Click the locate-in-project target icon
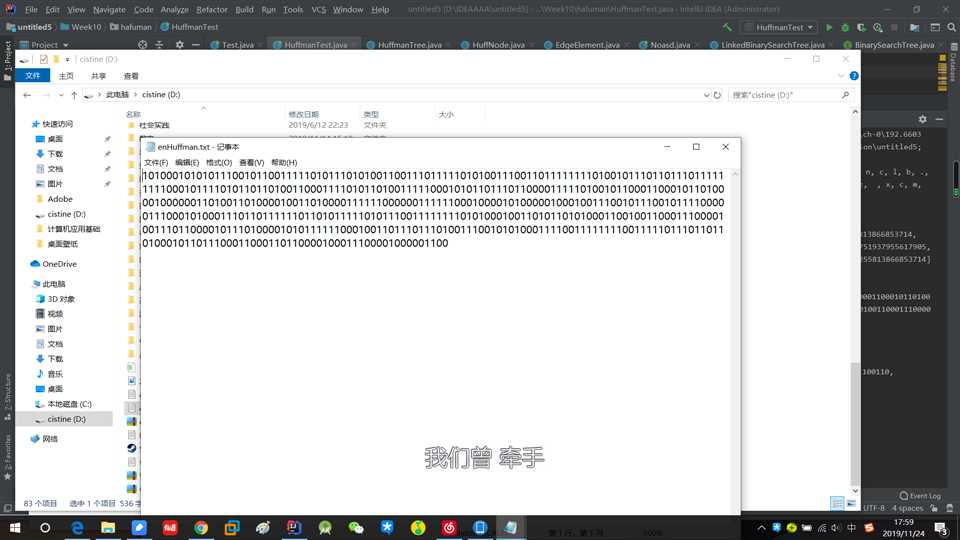960x540 pixels. pos(143,45)
